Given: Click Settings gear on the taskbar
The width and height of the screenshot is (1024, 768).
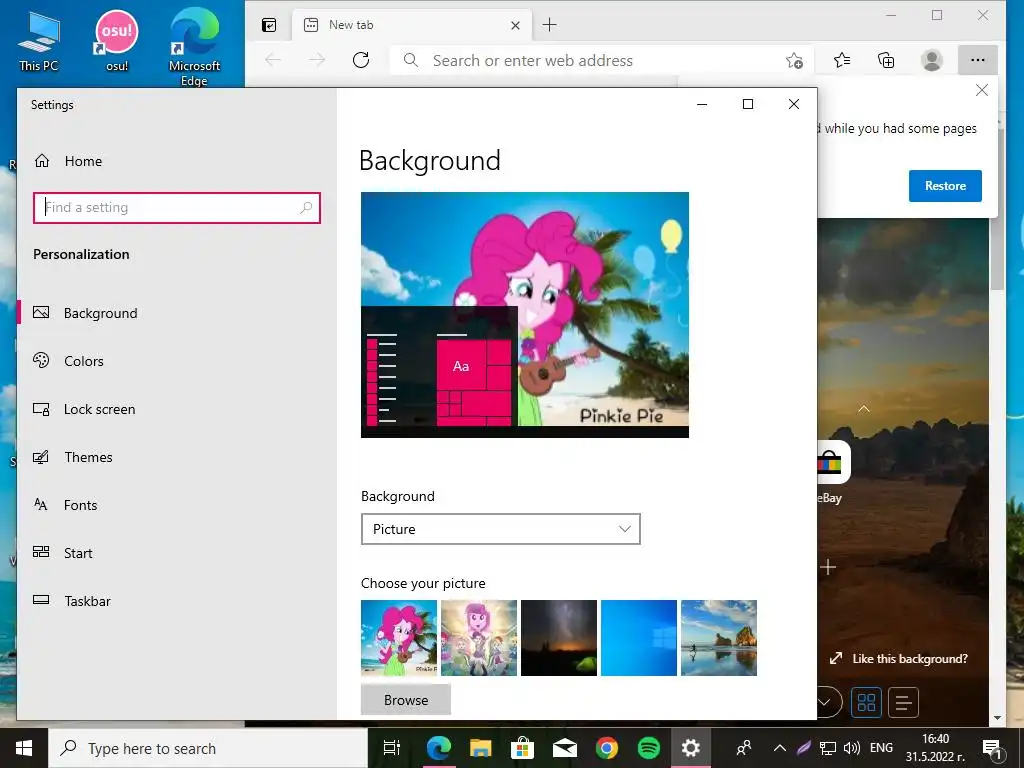Looking at the screenshot, I should tap(690, 748).
